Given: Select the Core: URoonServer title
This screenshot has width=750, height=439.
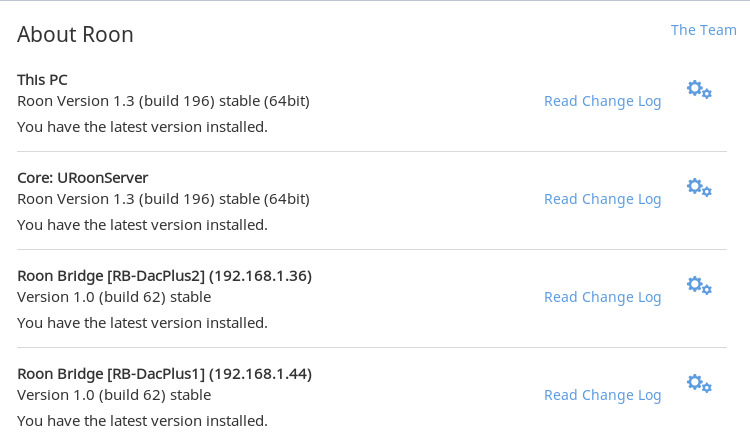Looking at the screenshot, I should pos(83,178).
